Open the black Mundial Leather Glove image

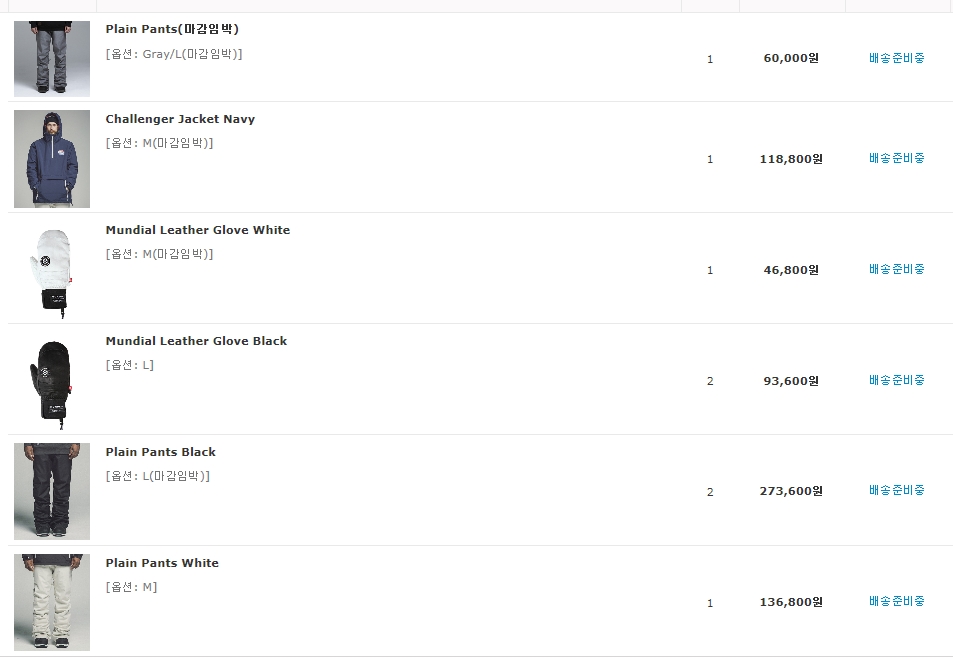pos(52,381)
